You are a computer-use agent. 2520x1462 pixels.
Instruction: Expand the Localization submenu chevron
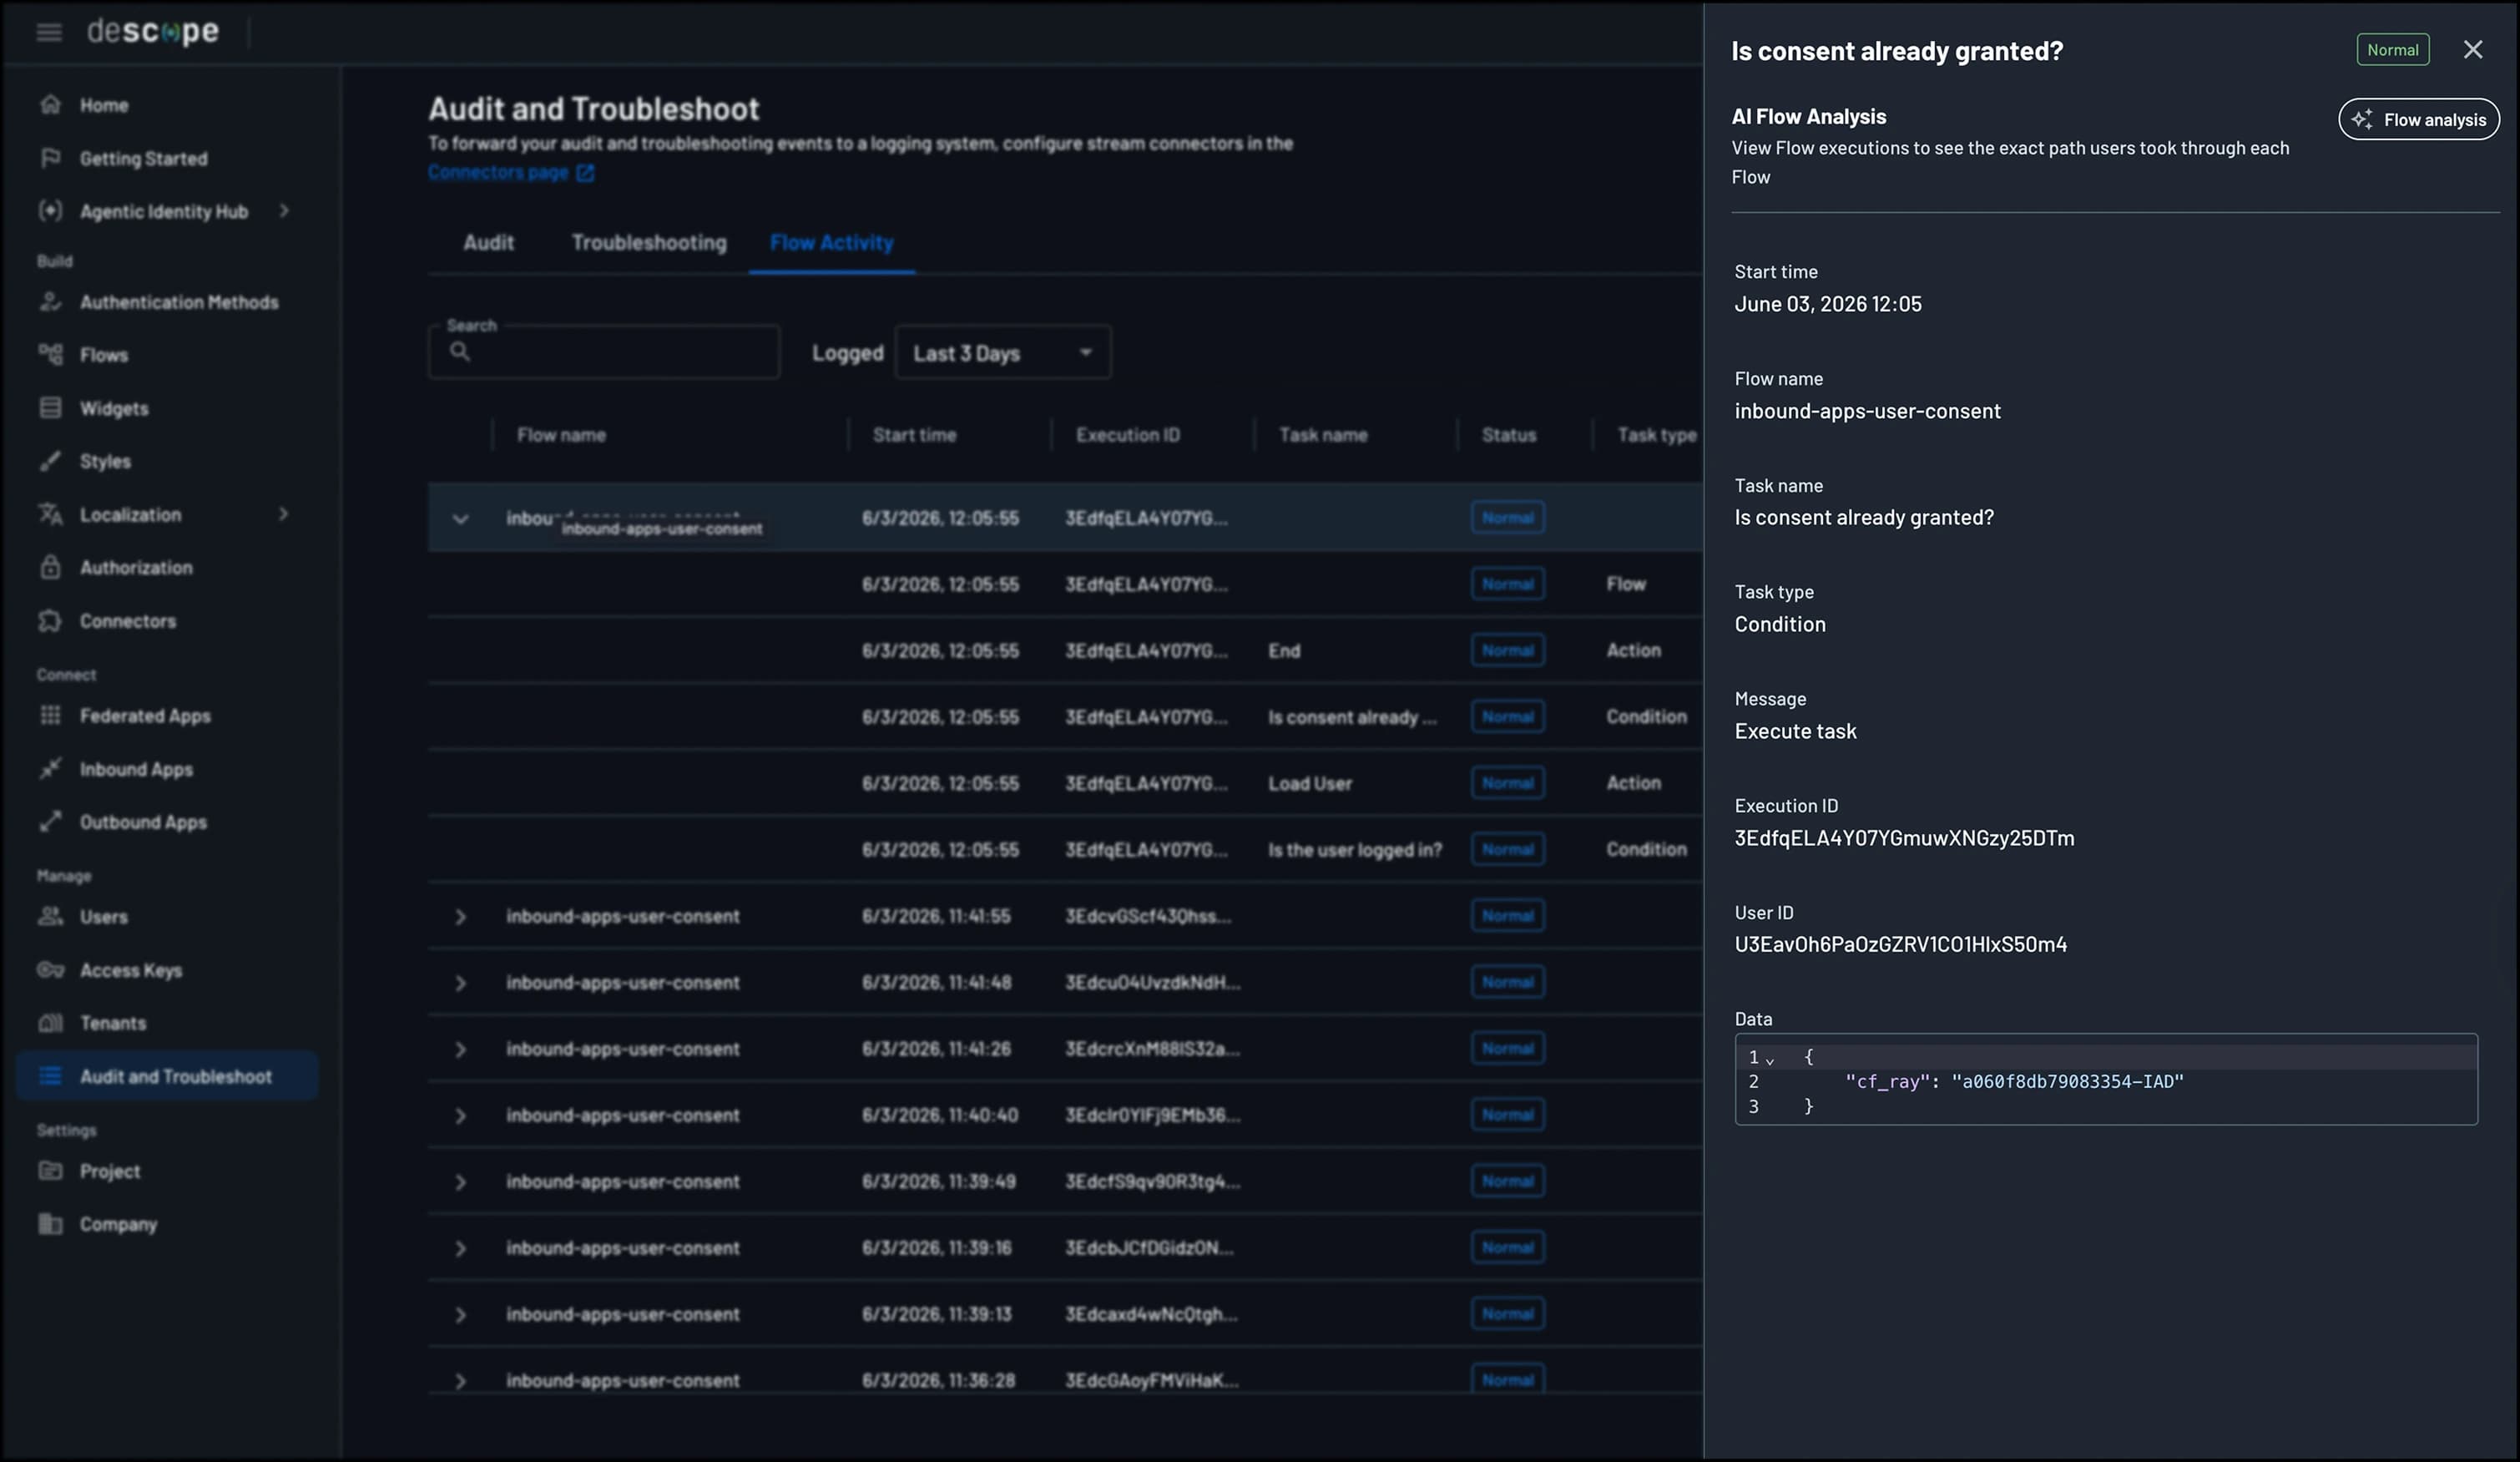pos(284,514)
